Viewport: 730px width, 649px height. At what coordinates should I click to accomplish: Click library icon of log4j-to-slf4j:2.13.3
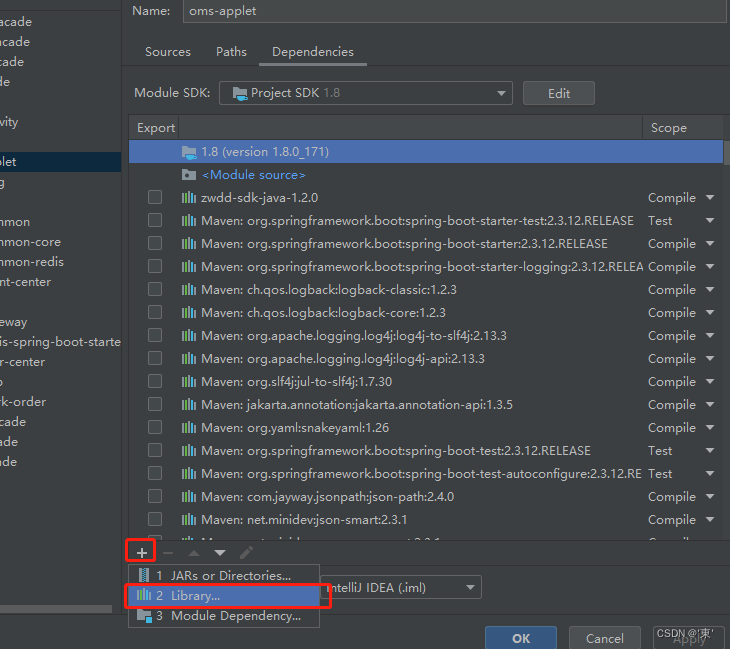(189, 336)
